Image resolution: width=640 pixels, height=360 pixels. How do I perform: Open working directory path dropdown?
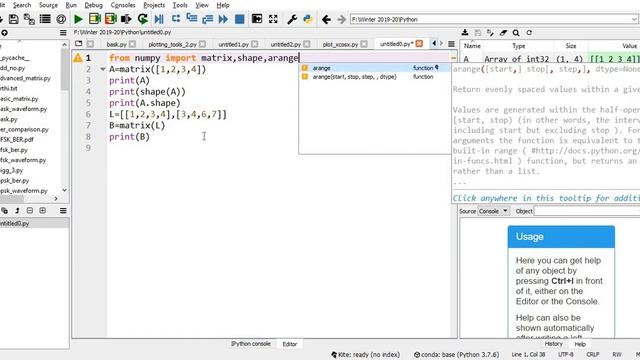(634, 19)
